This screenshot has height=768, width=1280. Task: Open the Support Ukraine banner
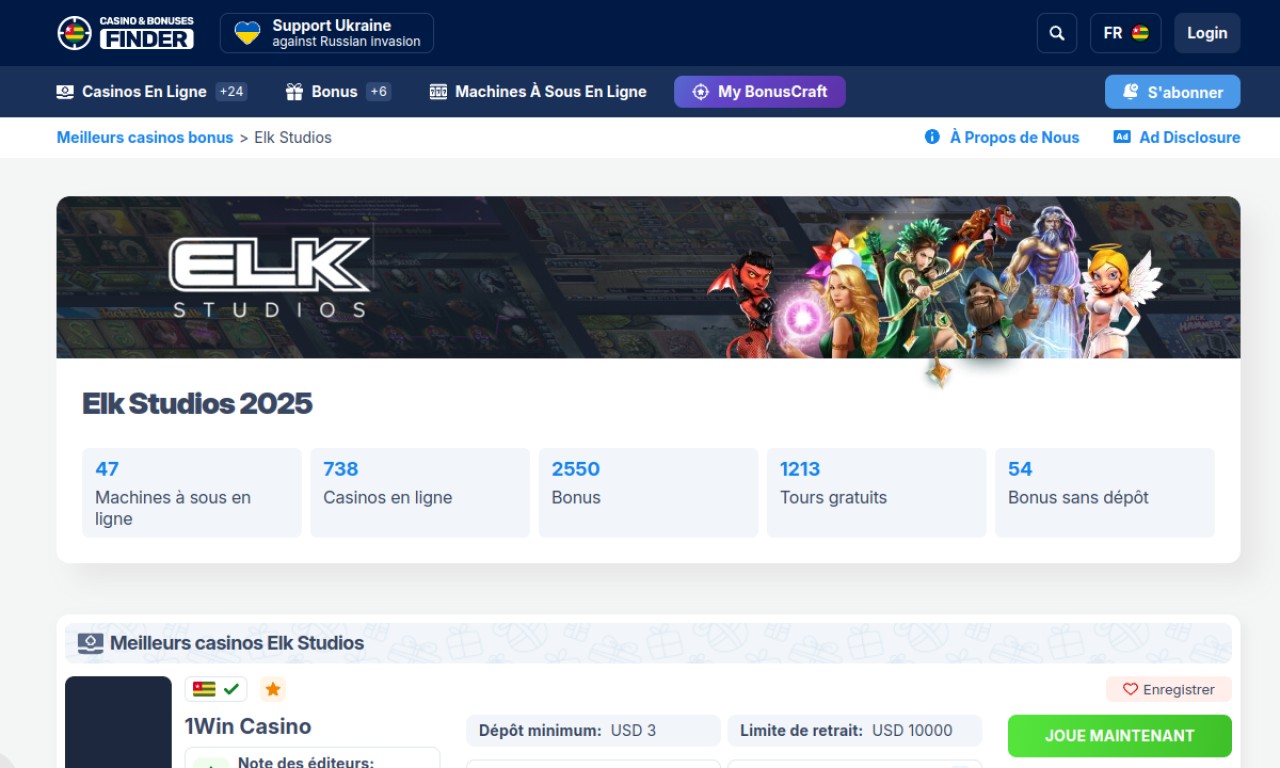327,33
